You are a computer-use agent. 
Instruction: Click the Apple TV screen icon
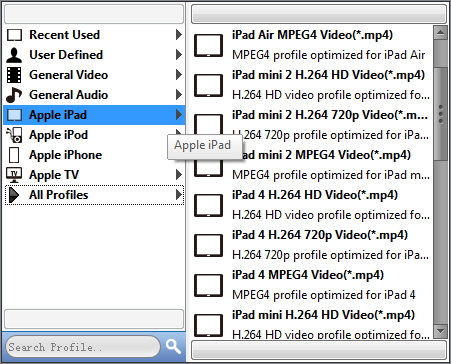pyautogui.click(x=14, y=175)
